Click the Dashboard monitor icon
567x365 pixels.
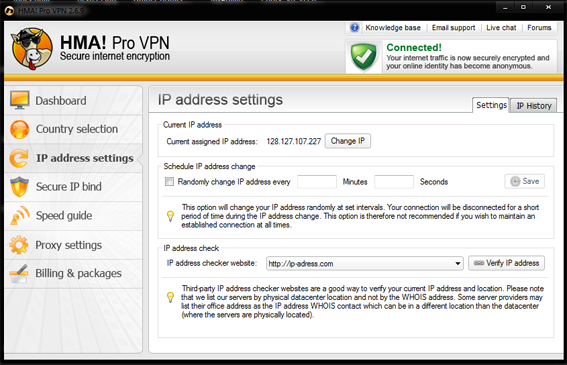(20, 100)
